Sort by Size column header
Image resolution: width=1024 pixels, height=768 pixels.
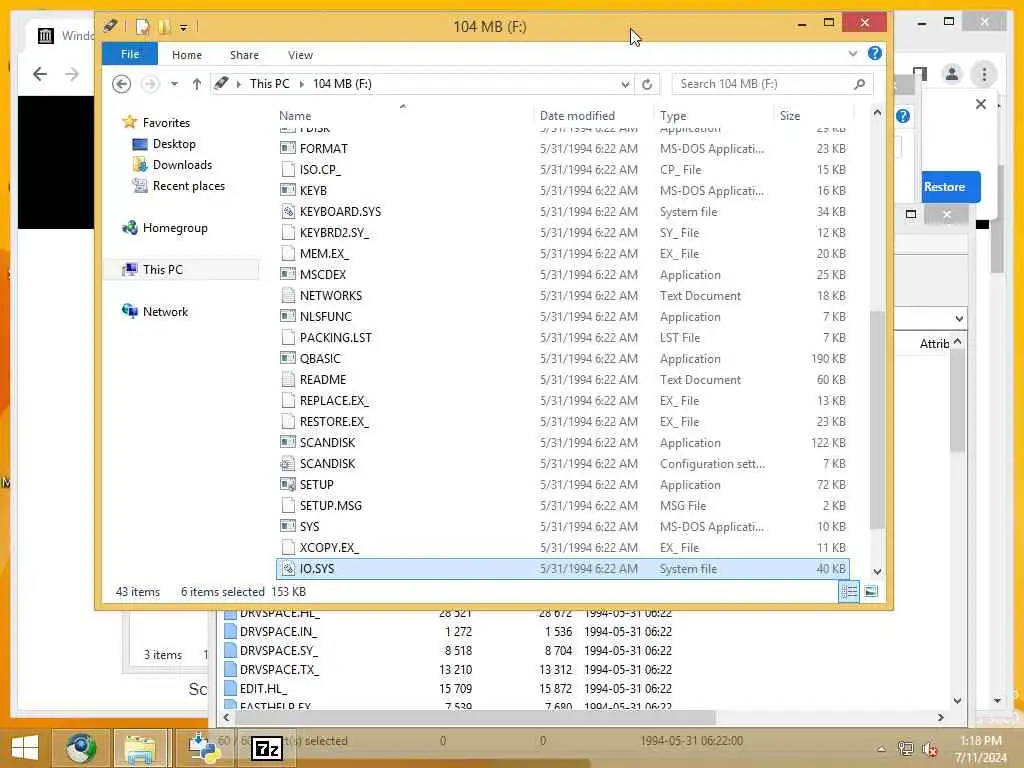click(x=790, y=116)
